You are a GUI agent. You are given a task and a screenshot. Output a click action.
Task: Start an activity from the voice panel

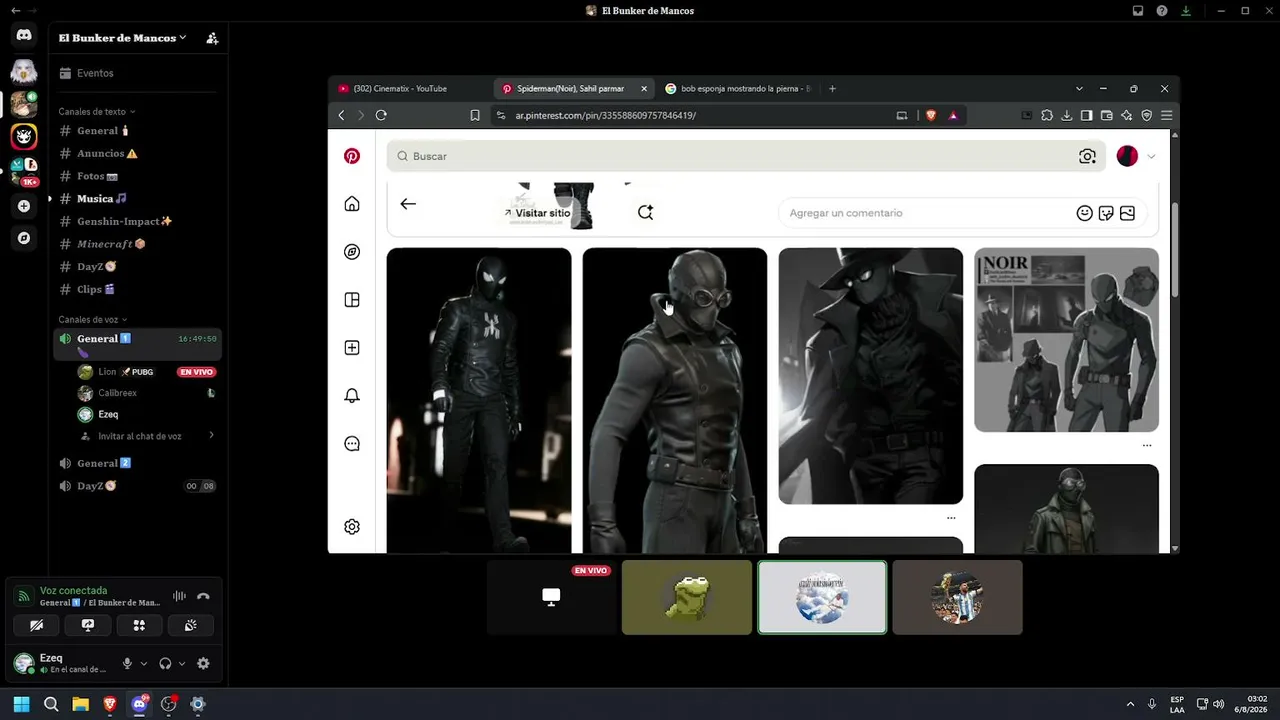pos(139,625)
